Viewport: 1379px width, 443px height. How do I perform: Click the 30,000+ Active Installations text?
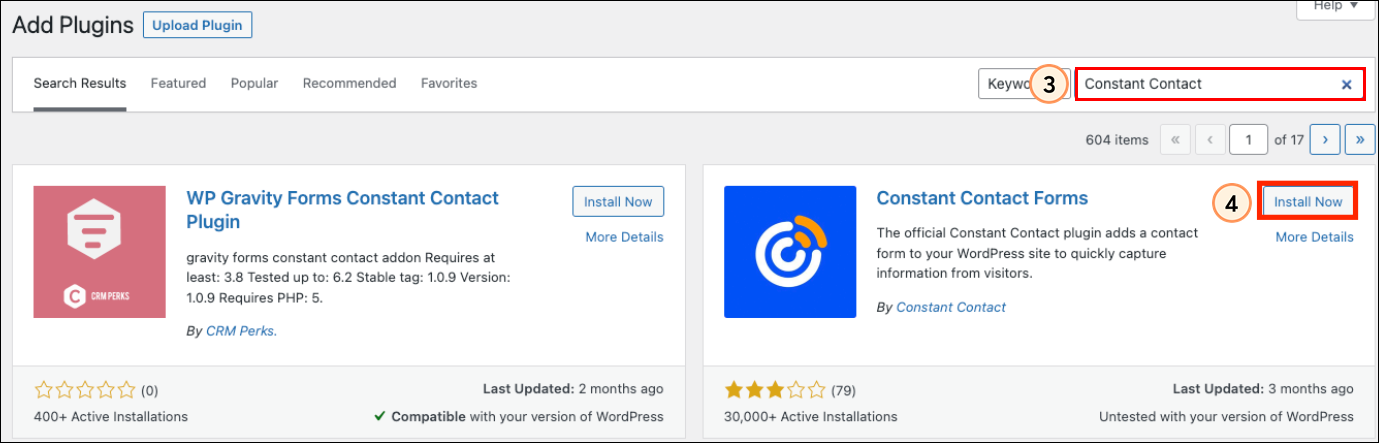tap(811, 416)
